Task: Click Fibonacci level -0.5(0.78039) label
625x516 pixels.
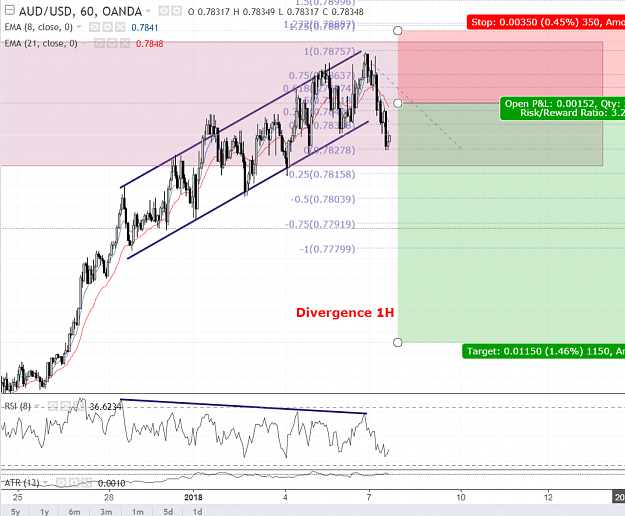Action: point(323,199)
